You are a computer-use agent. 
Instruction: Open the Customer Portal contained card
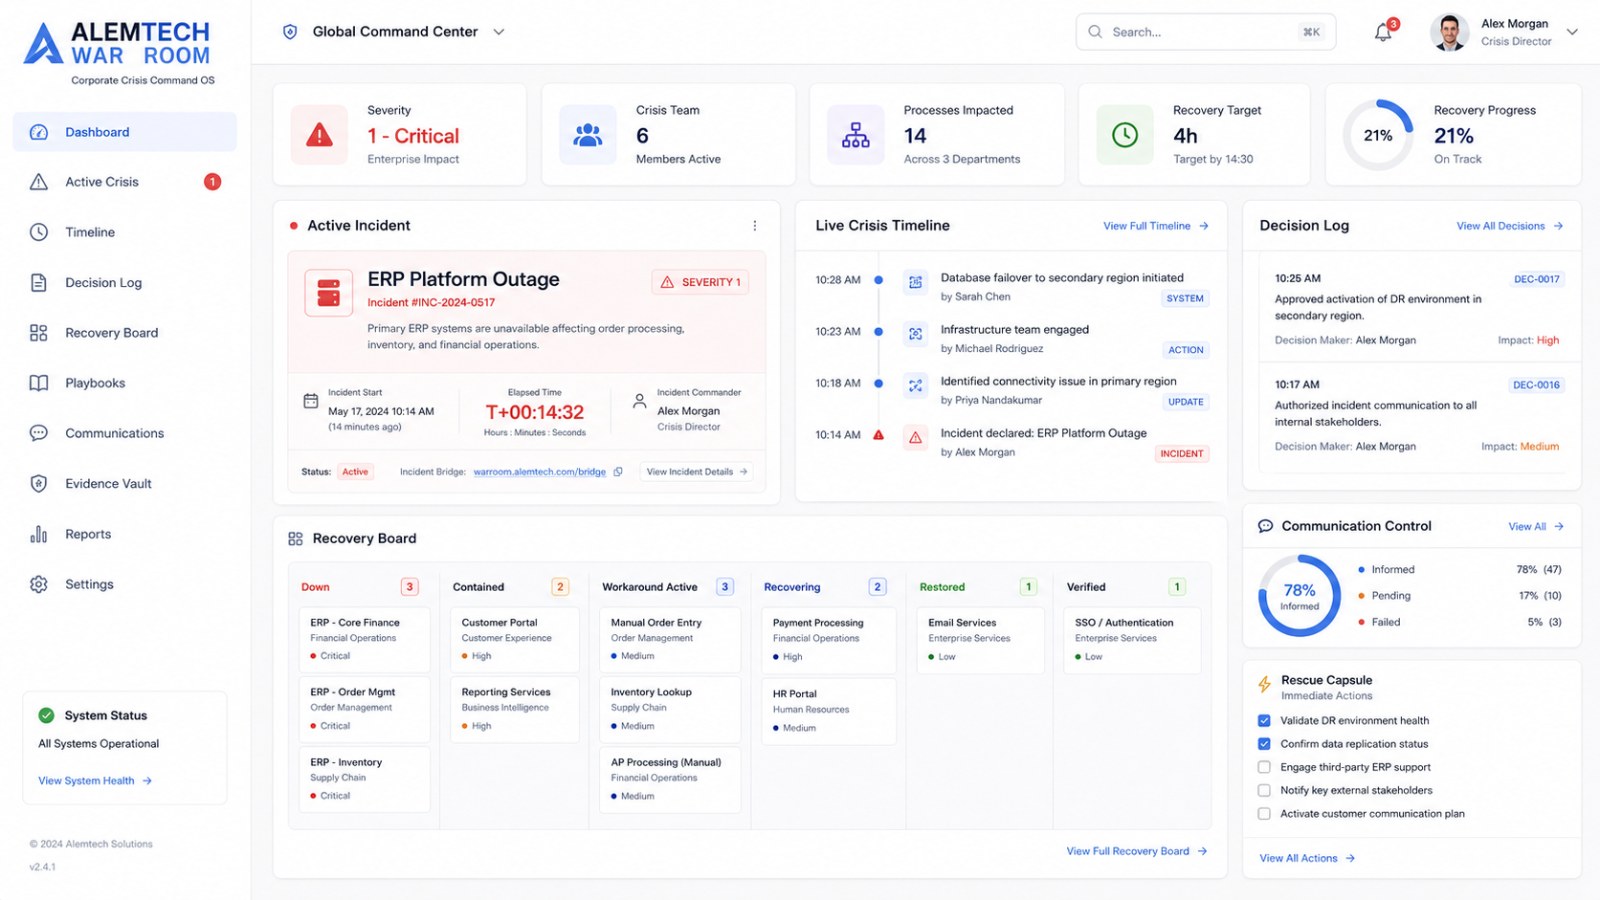tap(514, 639)
